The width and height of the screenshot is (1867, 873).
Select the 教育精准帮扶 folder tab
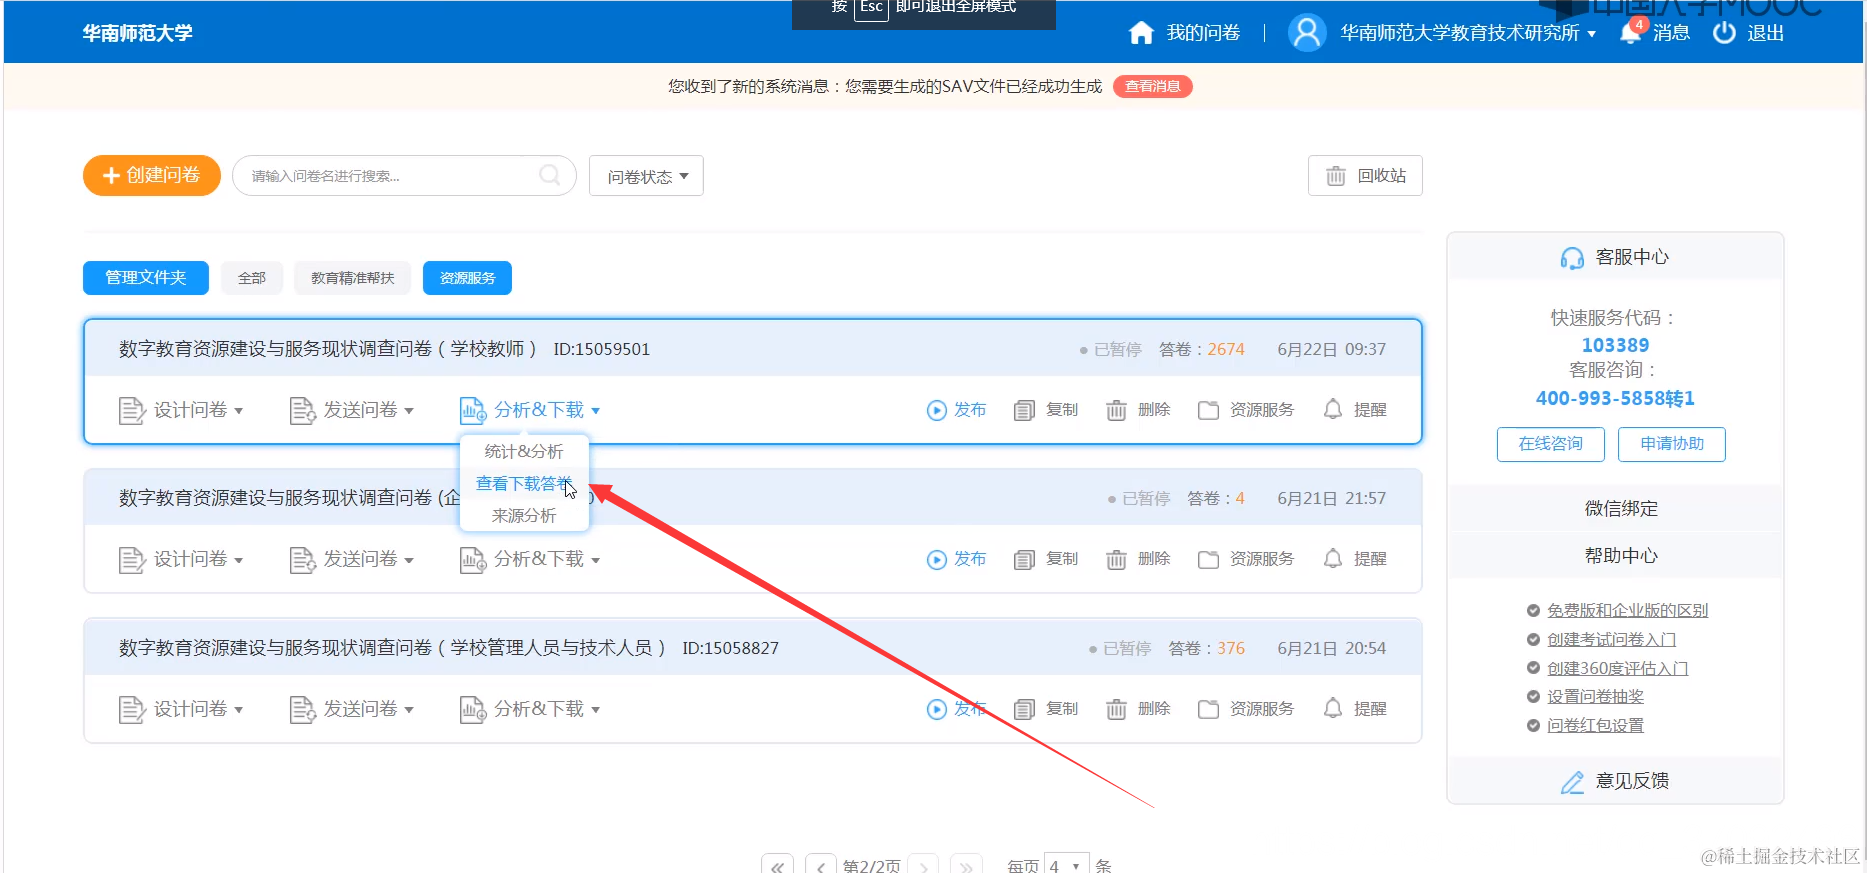353,278
